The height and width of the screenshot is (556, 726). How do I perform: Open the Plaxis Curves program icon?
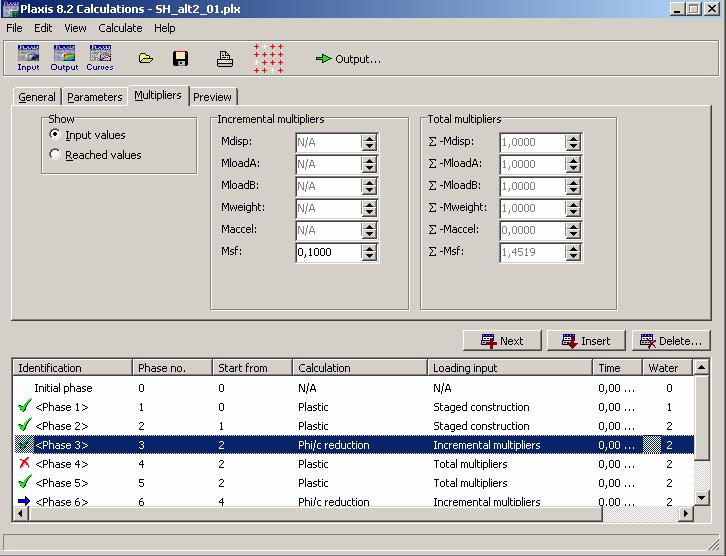click(100, 58)
